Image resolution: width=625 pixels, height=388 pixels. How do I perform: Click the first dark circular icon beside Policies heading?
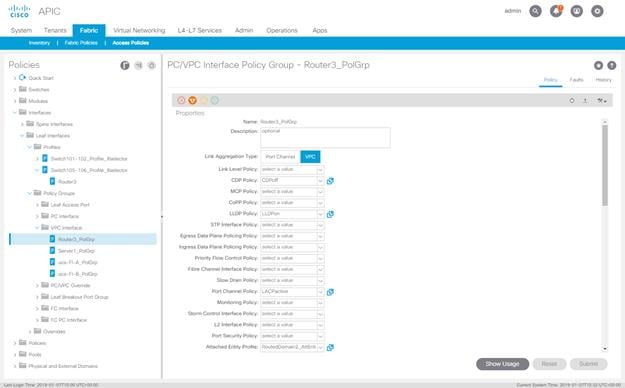(125, 65)
